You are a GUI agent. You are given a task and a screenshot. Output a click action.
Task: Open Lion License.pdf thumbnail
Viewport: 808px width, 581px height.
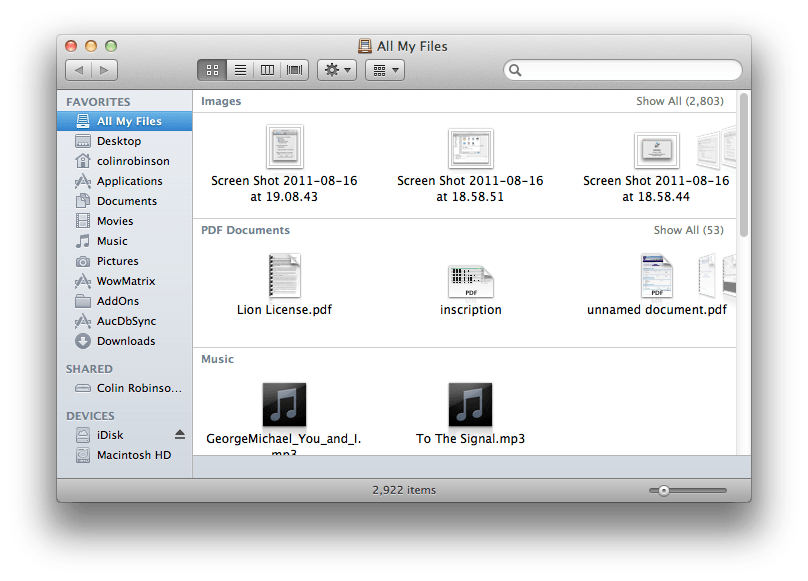pyautogui.click(x=285, y=278)
